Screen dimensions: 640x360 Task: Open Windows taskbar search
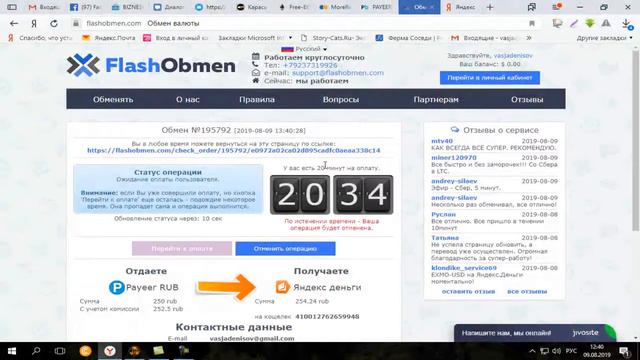36,351
